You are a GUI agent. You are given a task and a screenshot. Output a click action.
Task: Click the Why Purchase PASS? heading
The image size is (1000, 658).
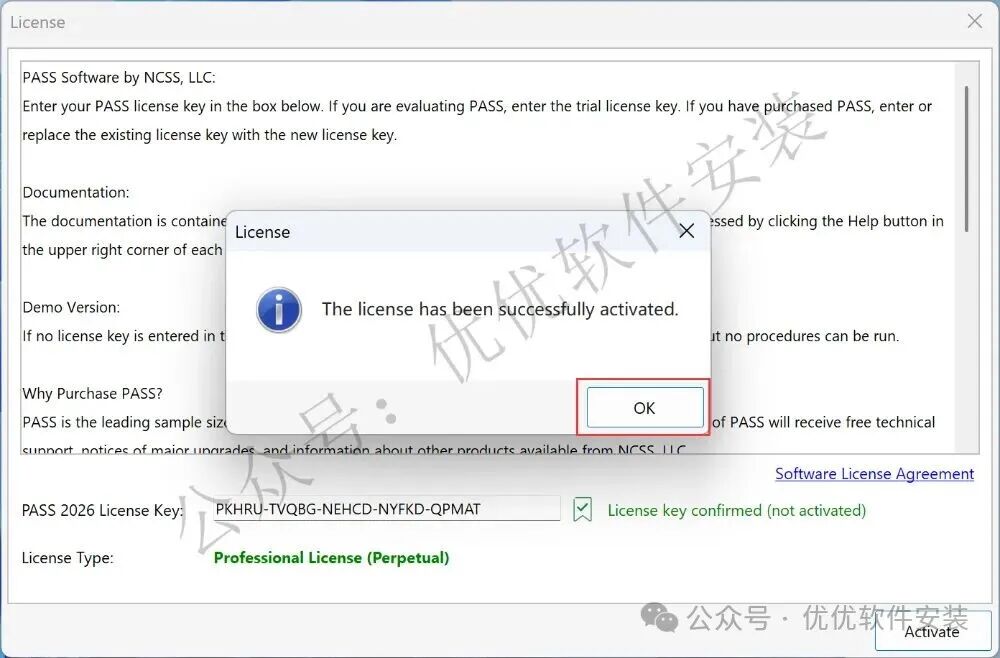[92, 393]
